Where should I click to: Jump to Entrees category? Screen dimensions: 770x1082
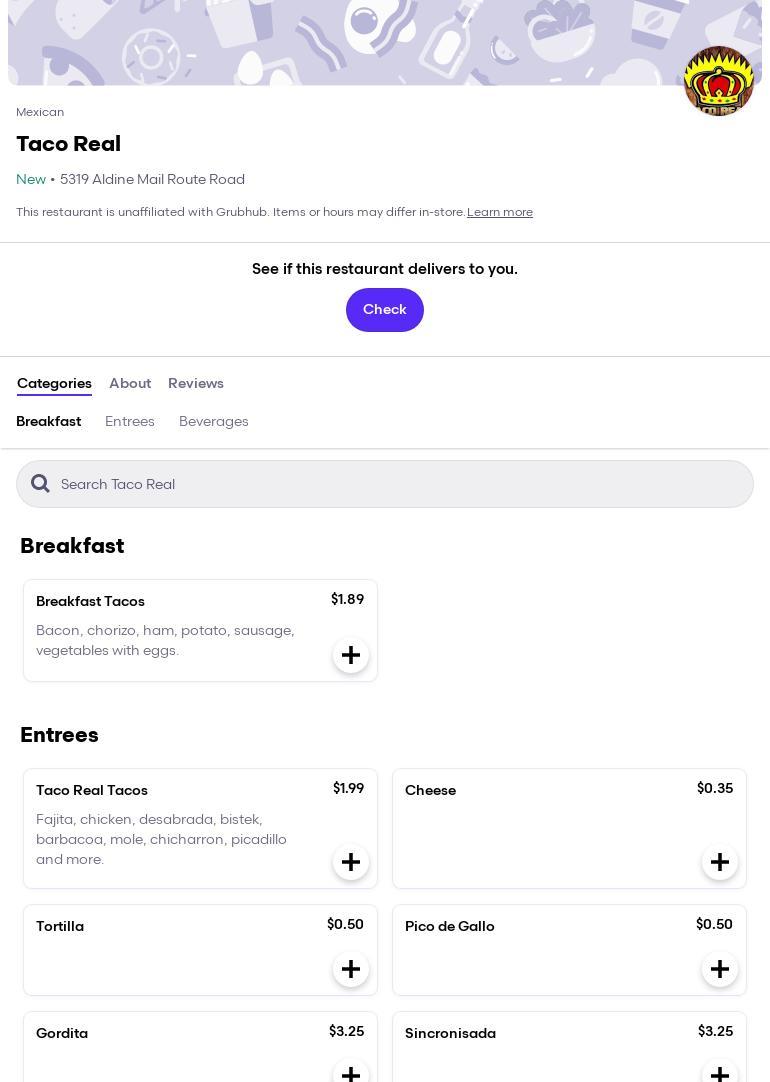pos(130,422)
